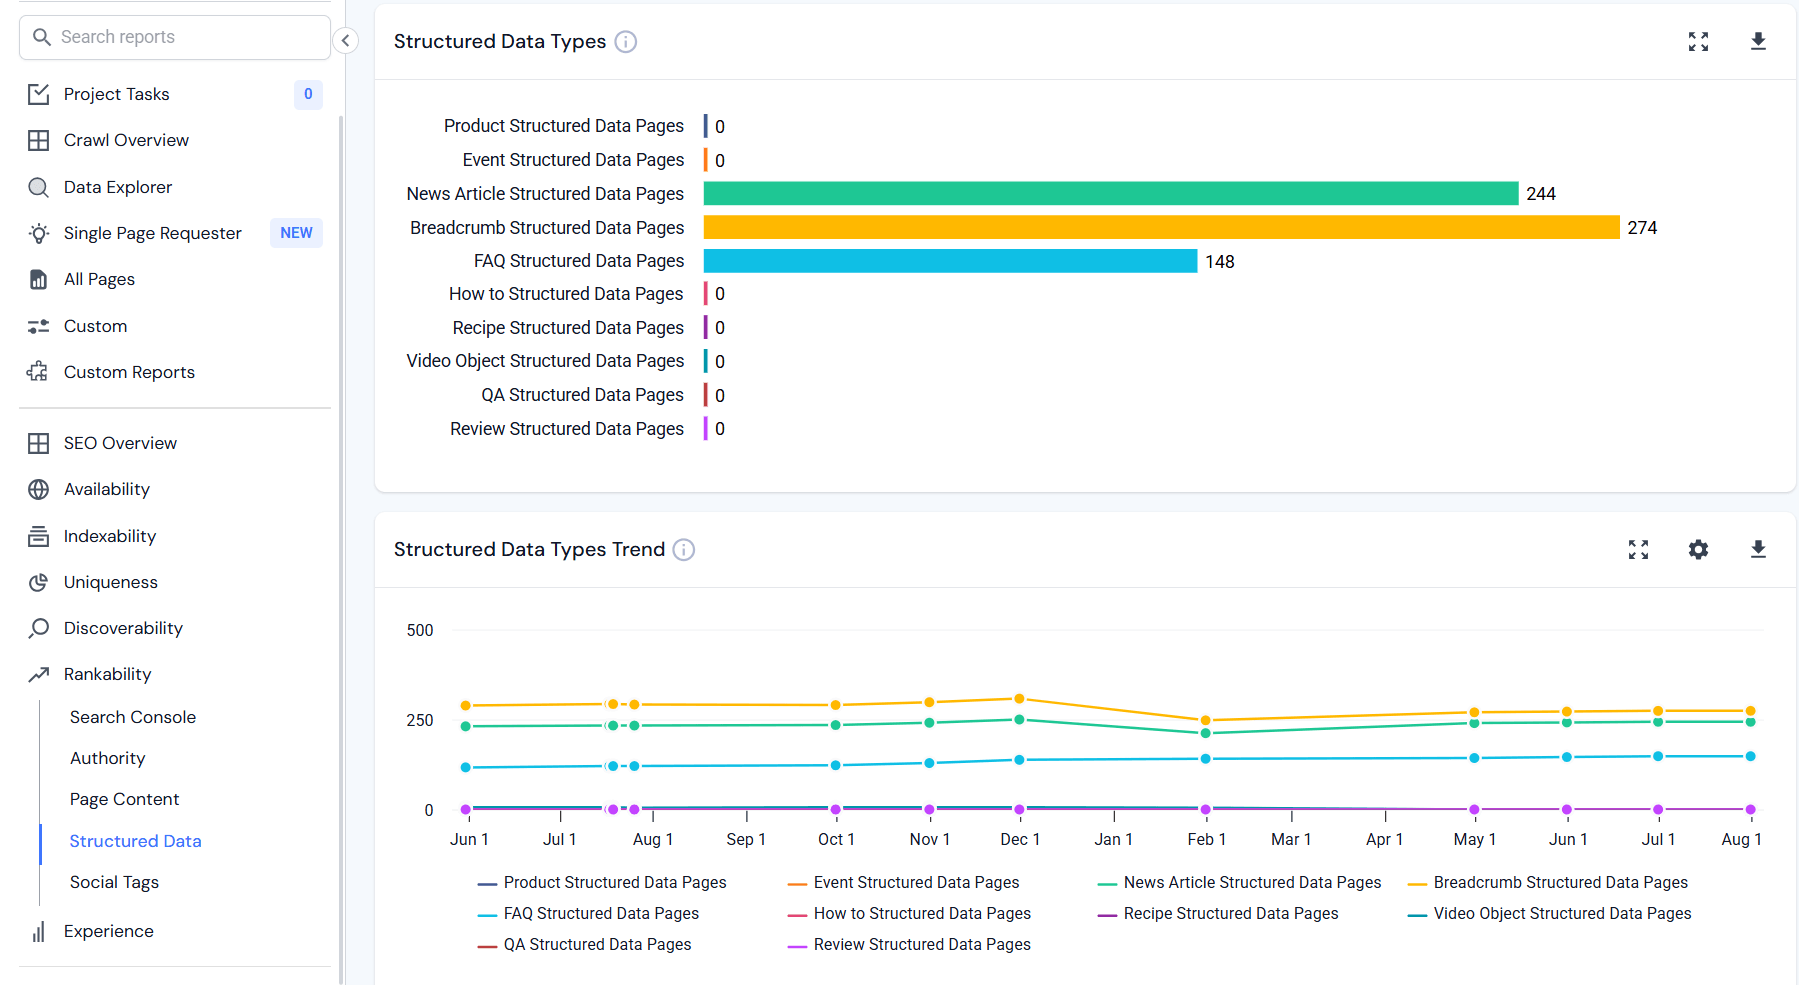Click the Project Tasks count badge
1799x985 pixels.
point(308,94)
